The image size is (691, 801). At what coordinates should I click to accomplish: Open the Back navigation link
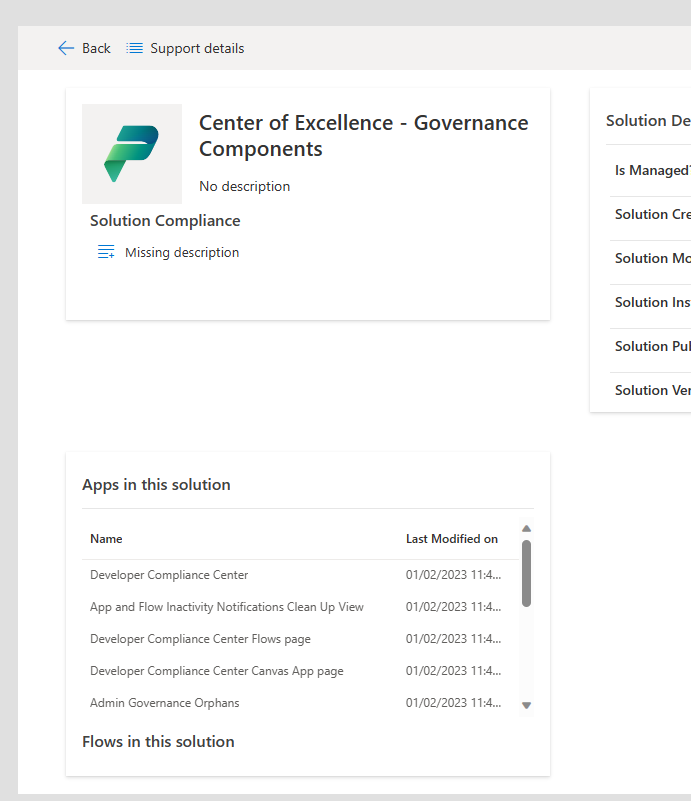(94, 47)
